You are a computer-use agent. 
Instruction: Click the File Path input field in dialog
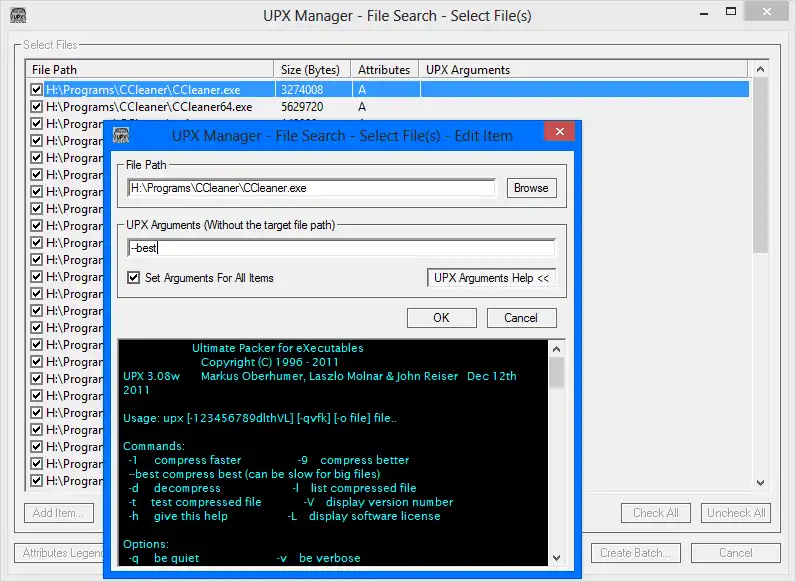tap(312, 188)
